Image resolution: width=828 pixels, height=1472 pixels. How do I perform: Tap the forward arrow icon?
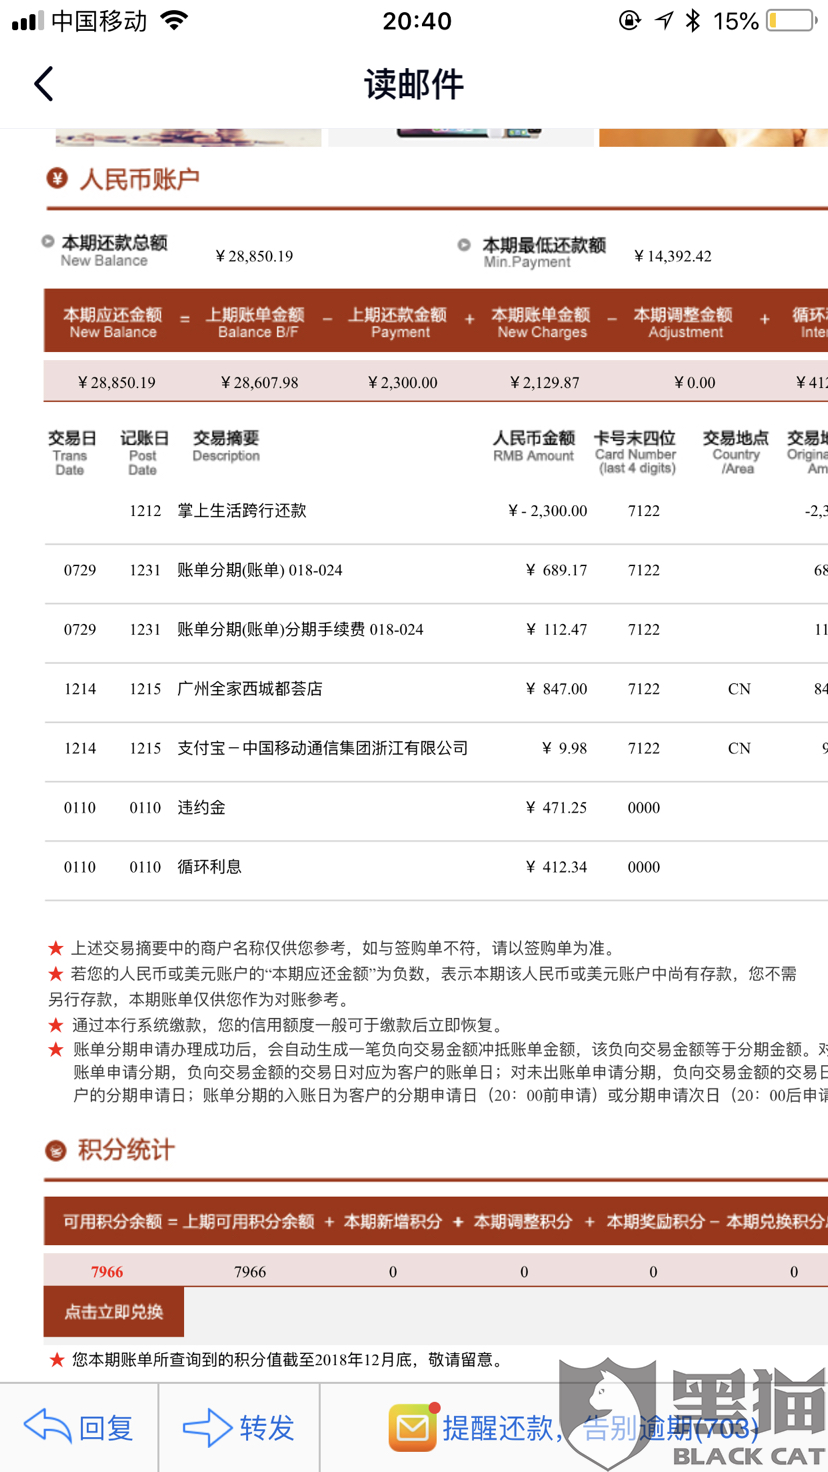(x=207, y=1427)
